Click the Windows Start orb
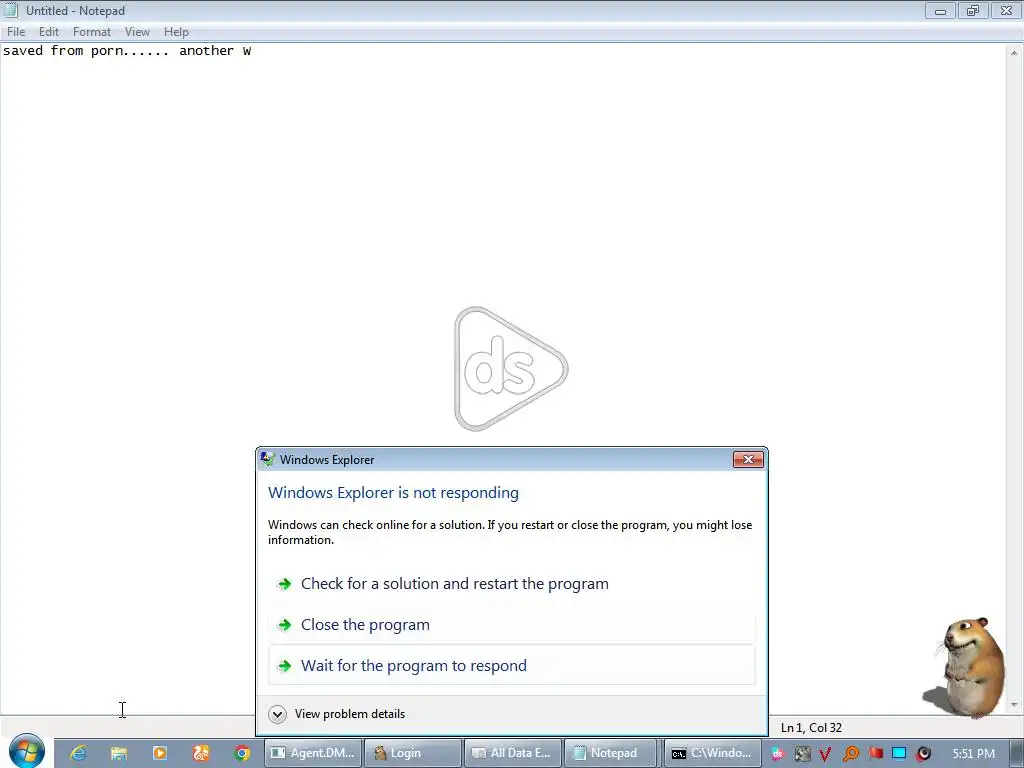1024x768 pixels. [26, 752]
